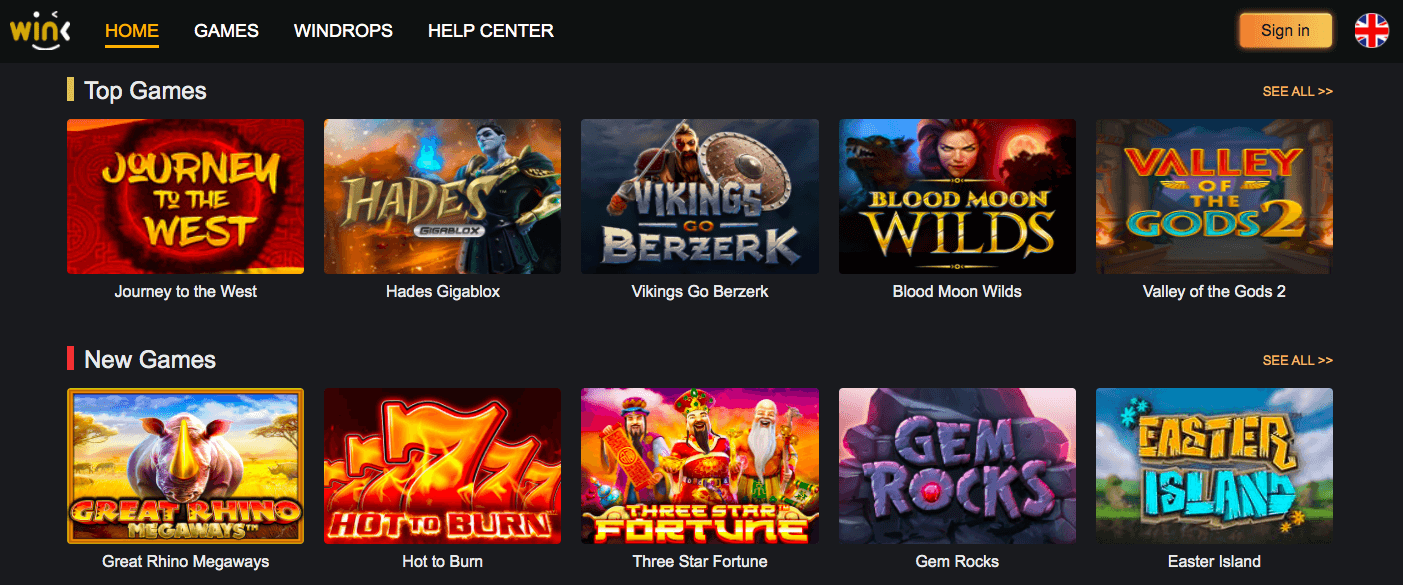Open Great Rhino Megaways game image
1403x585 pixels.
coord(185,466)
